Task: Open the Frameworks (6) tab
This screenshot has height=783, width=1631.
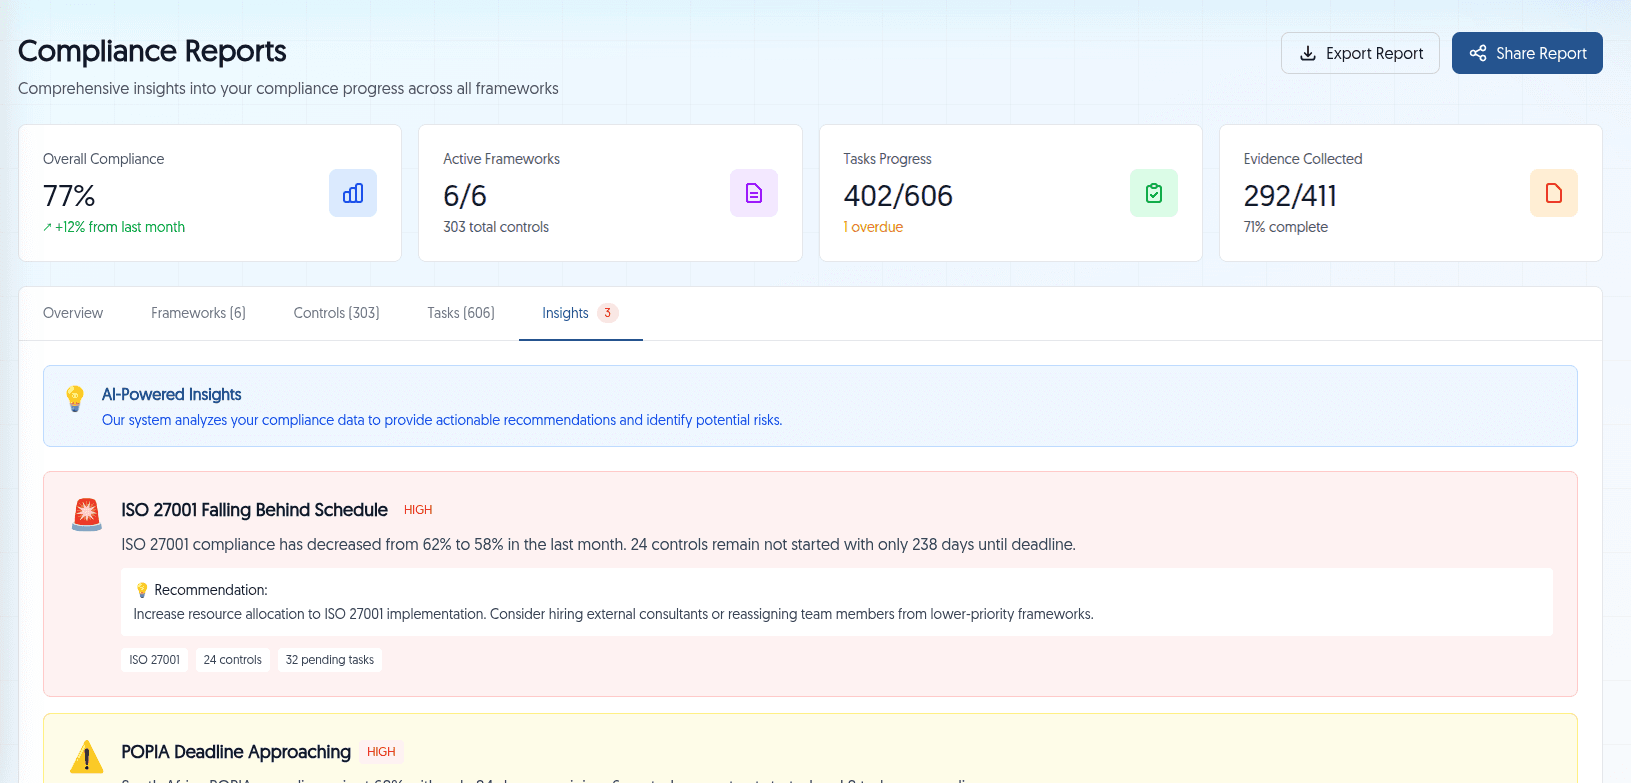Action: click(198, 313)
